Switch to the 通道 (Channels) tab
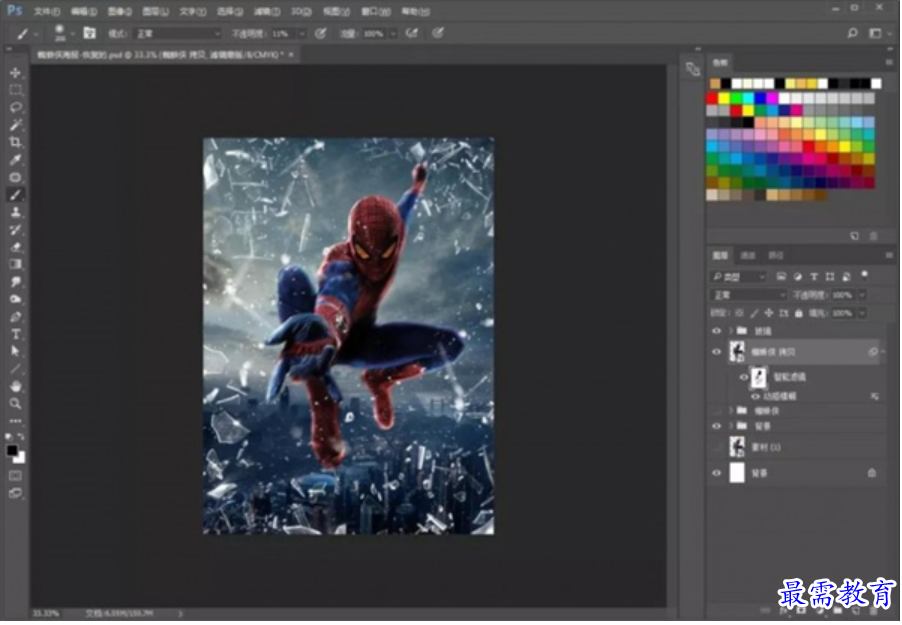The height and width of the screenshot is (625, 902). point(748,255)
